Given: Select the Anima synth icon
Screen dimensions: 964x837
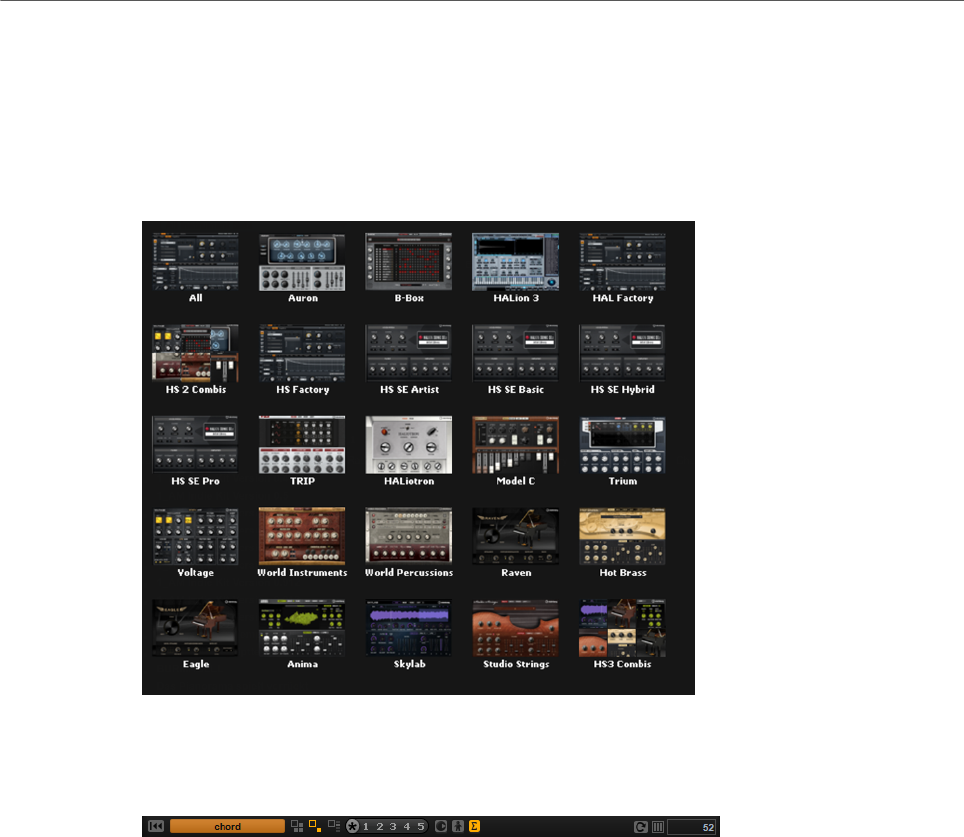Looking at the screenshot, I should pyautogui.click(x=302, y=628).
